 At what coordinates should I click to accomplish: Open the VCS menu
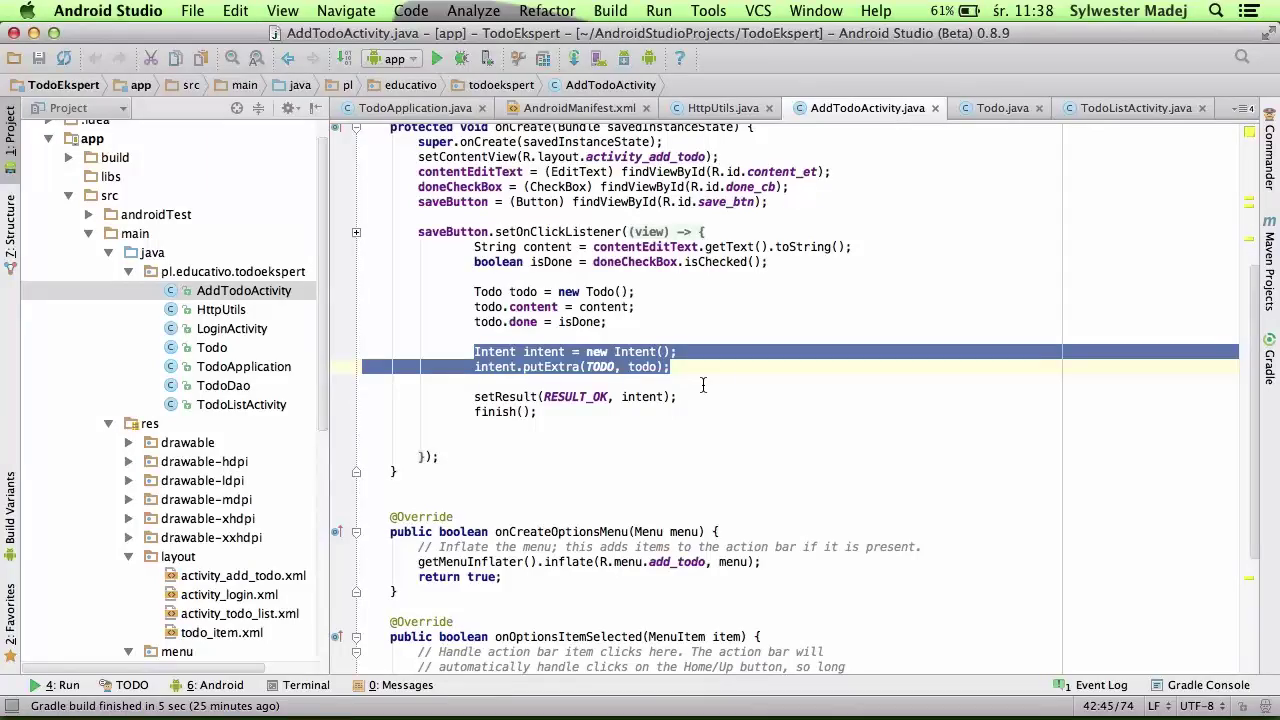click(x=758, y=11)
